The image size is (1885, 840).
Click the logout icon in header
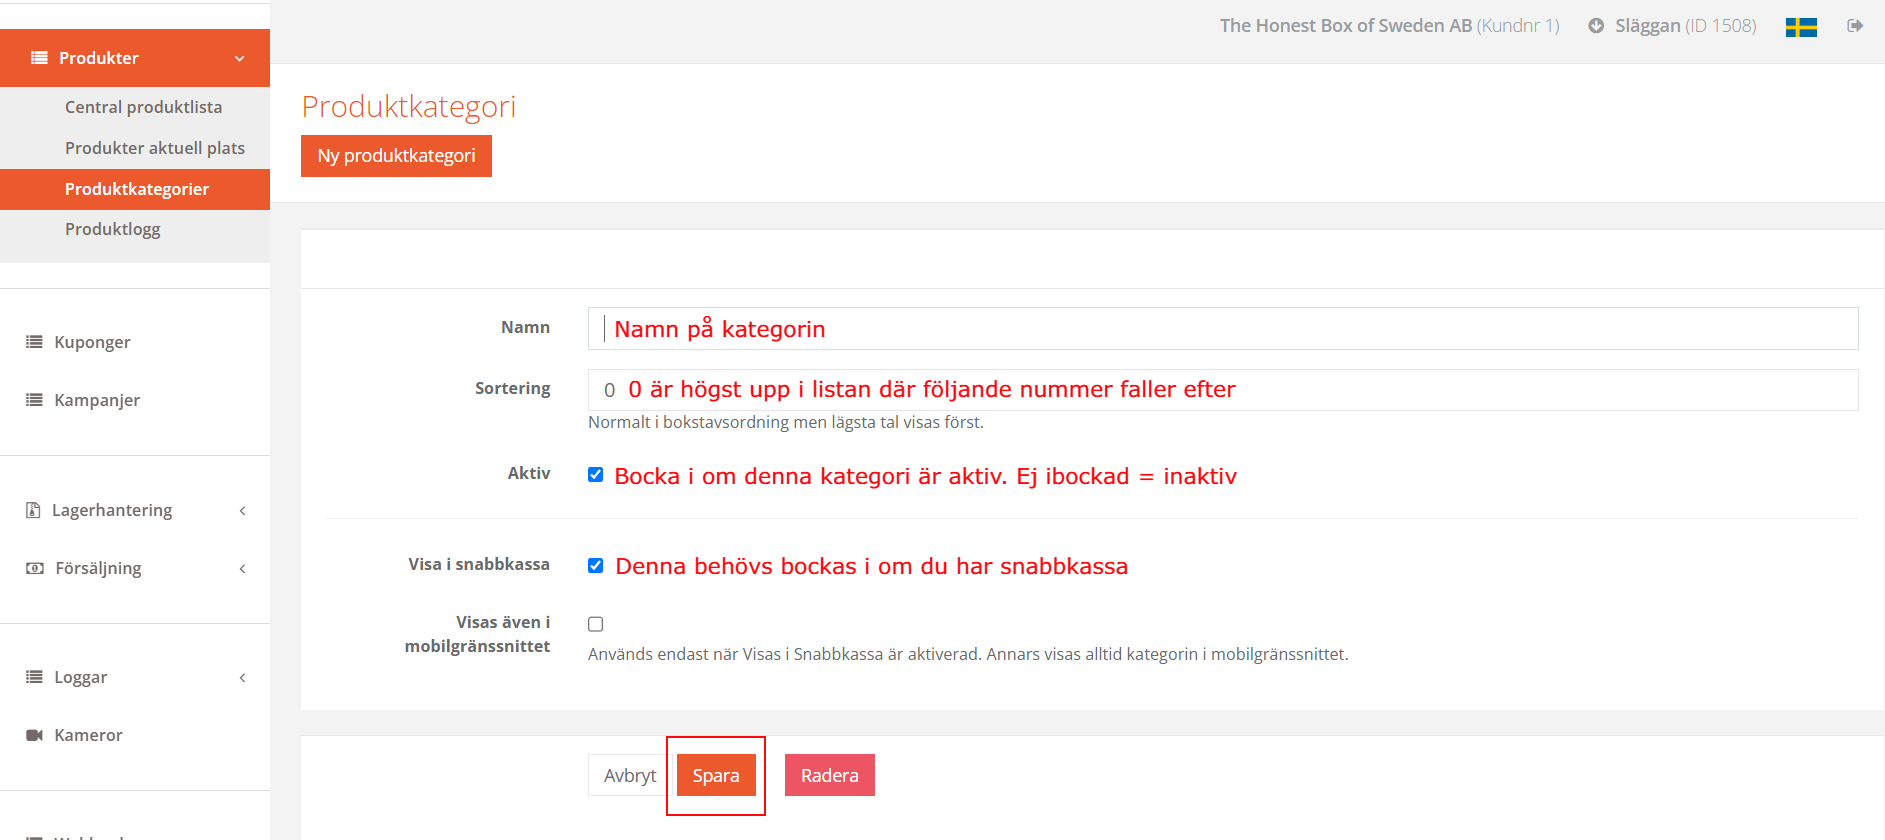pyautogui.click(x=1855, y=26)
